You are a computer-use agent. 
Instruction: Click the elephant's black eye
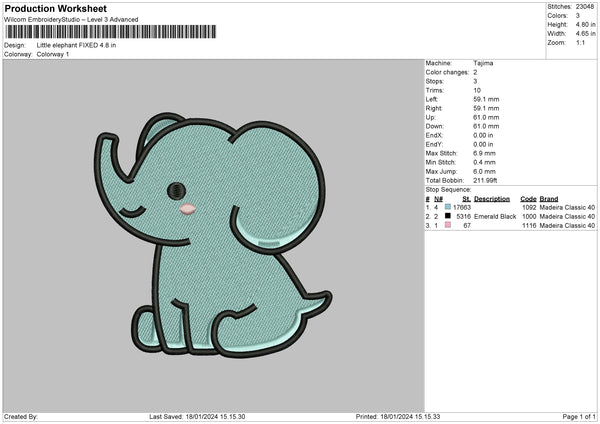pyautogui.click(x=176, y=188)
